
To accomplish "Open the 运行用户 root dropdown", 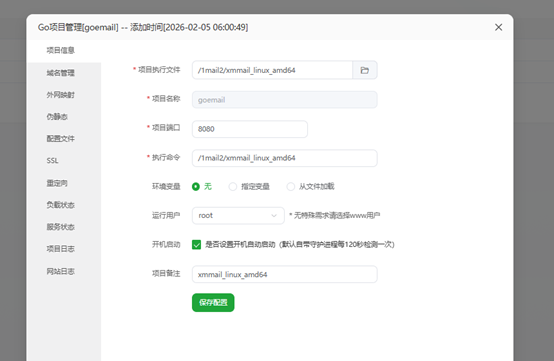I will tap(238, 215).
